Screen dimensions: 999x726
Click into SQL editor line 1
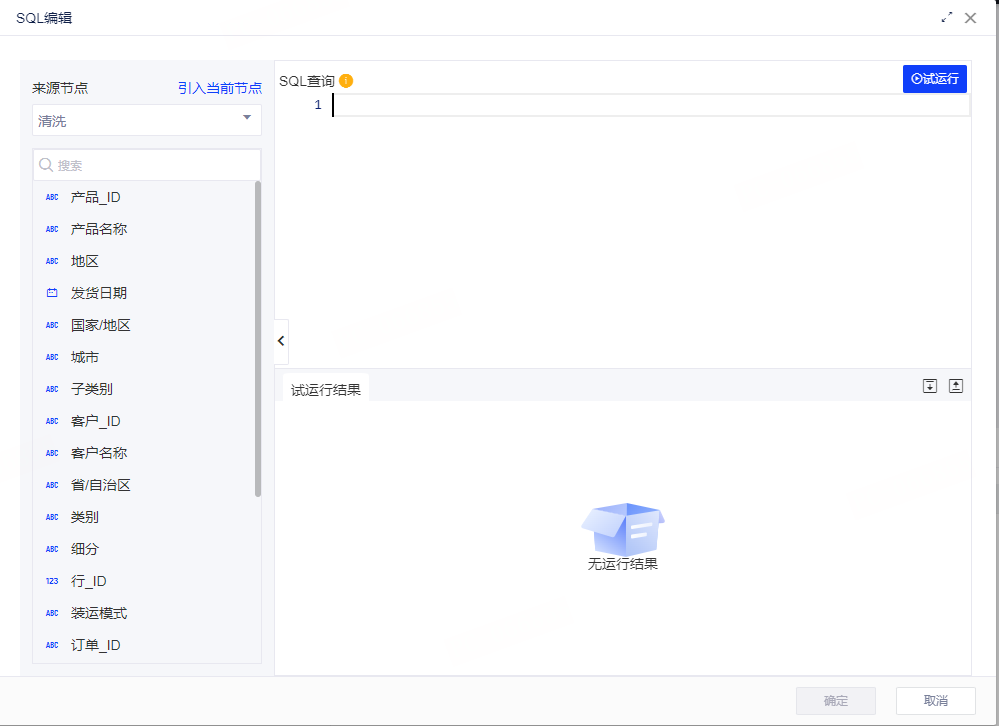pyautogui.click(x=650, y=105)
